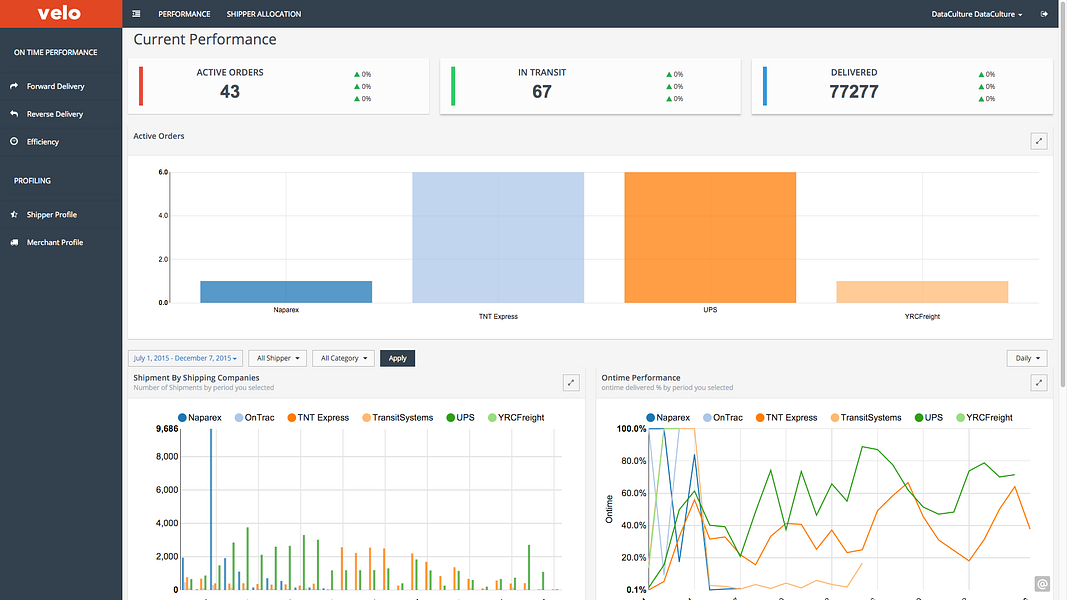The height and width of the screenshot is (600, 1067).
Task: Click the Merchant Profile truck icon
Action: point(14,242)
